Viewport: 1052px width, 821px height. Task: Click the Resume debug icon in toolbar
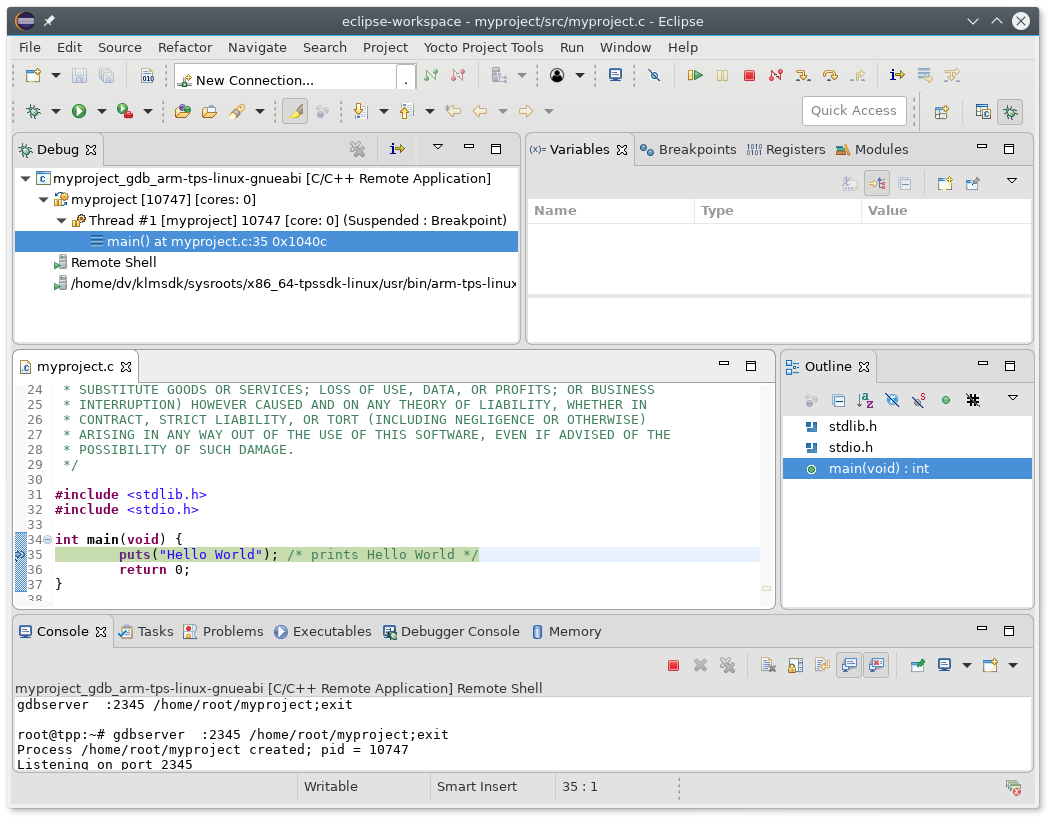pos(695,75)
